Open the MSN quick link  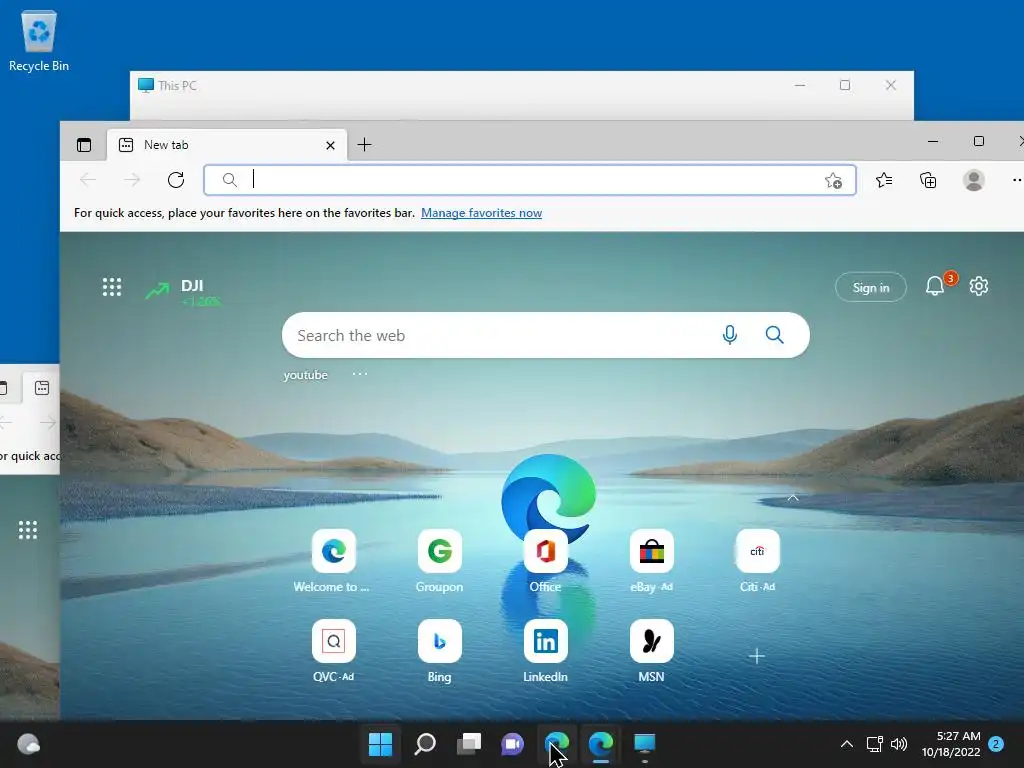651,651
